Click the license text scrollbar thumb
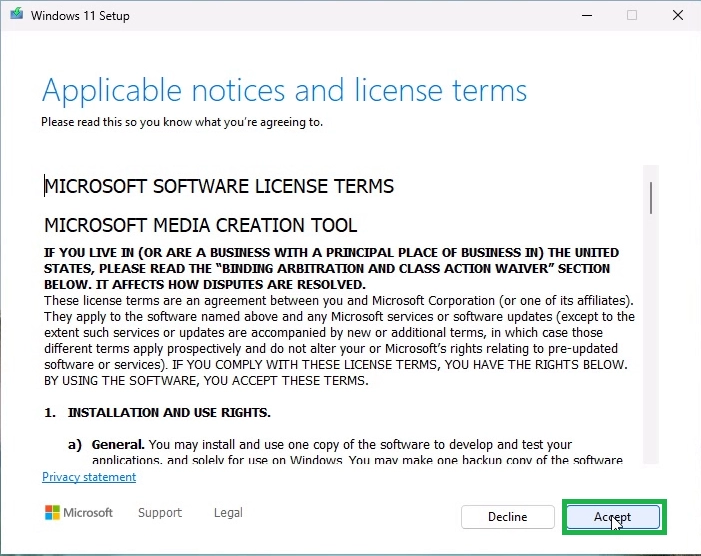The image size is (701, 556). coord(650,198)
